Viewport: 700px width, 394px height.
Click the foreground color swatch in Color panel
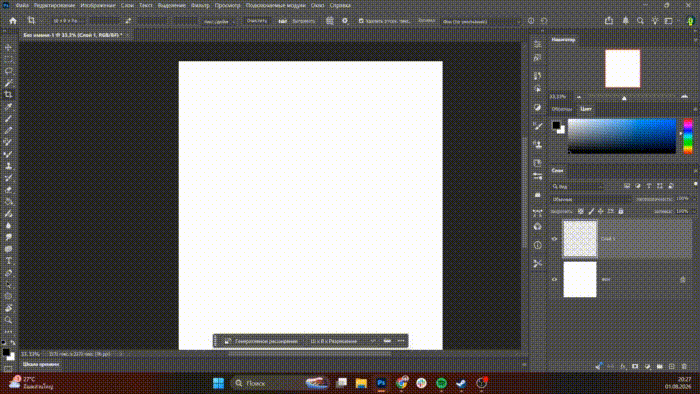556,125
